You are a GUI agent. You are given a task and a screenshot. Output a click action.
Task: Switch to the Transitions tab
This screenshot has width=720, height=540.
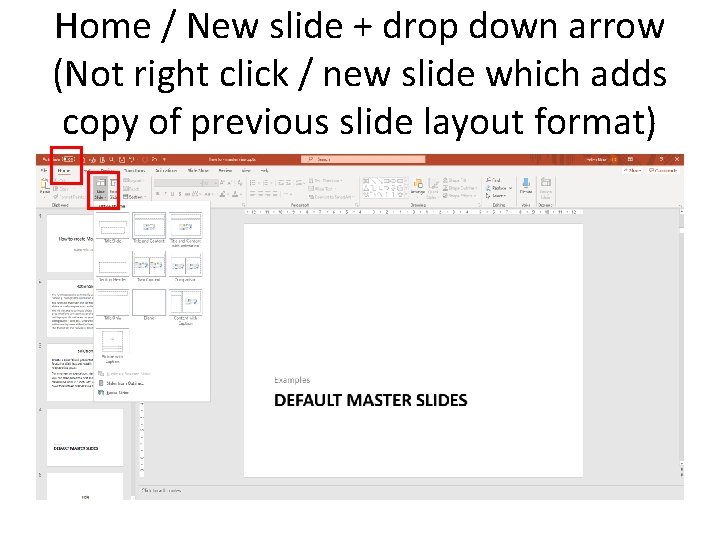[x=135, y=170]
